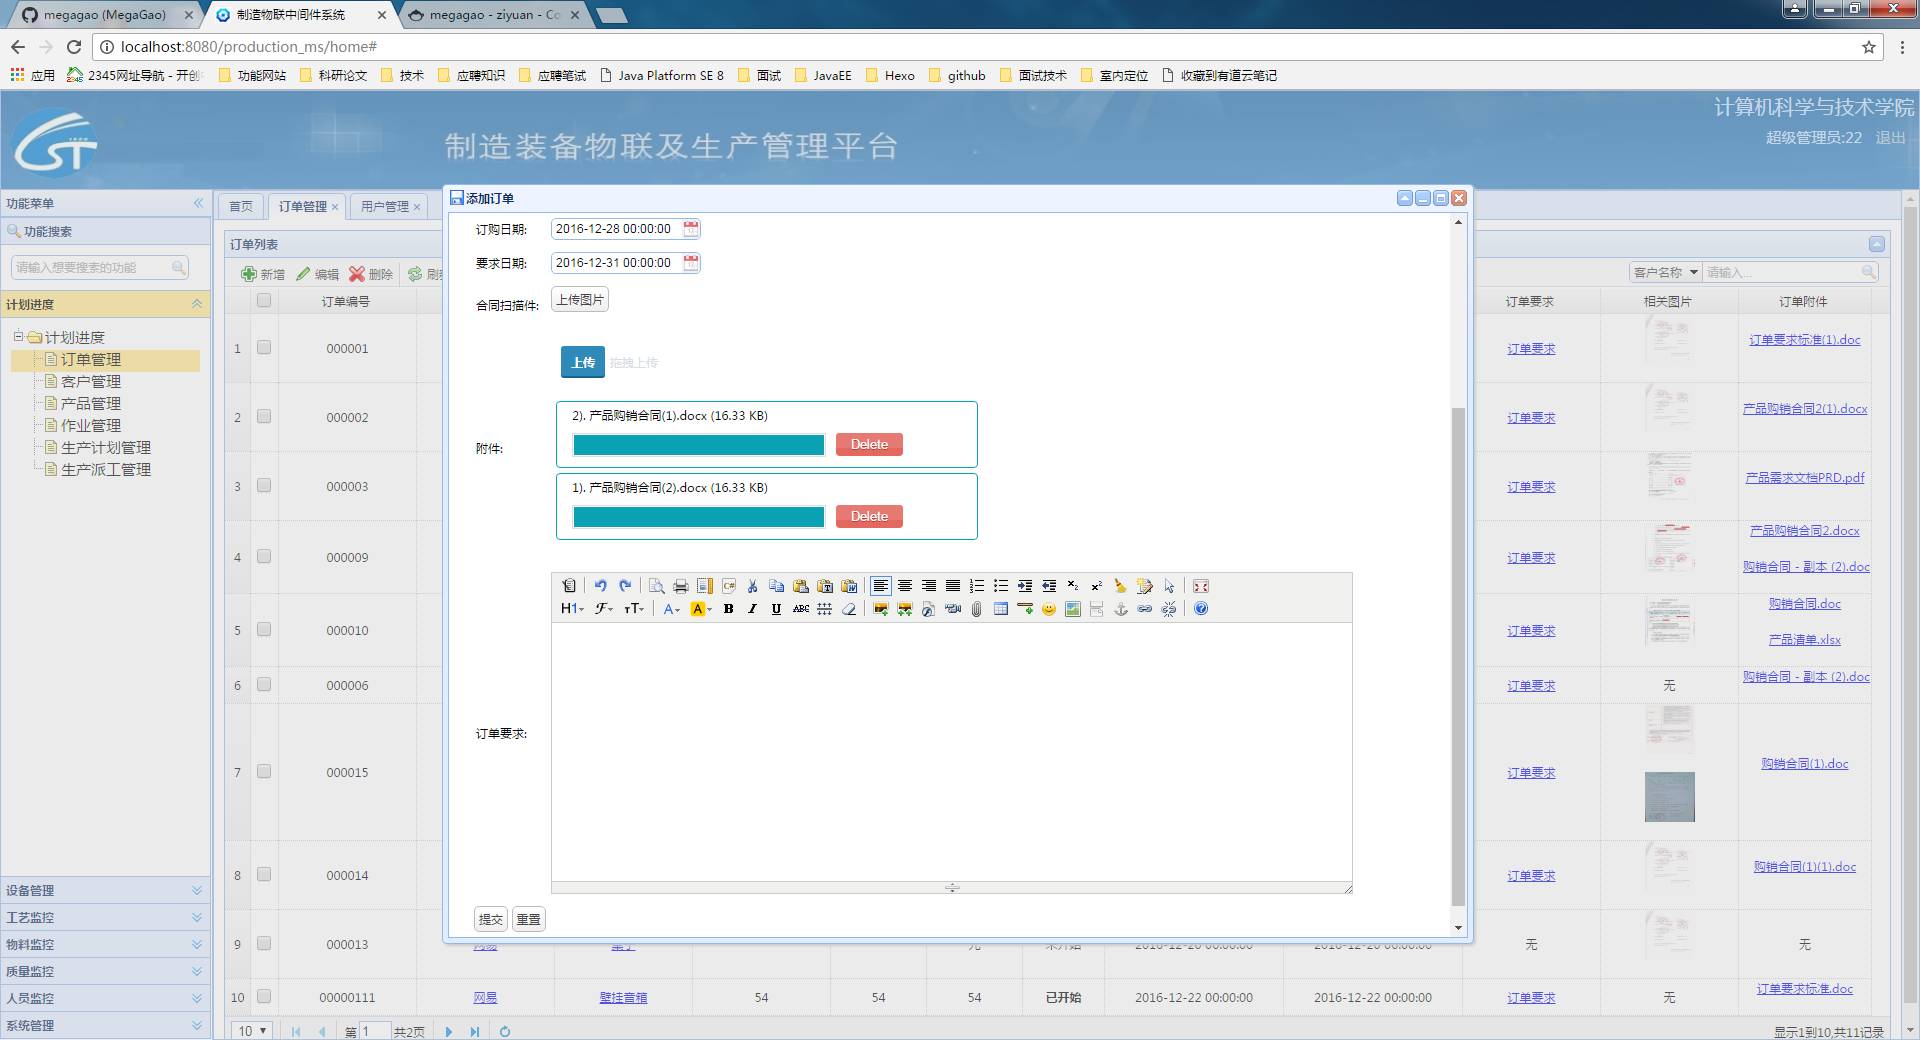
Task: Apply strikethrough ABC formatting
Action: pyautogui.click(x=801, y=609)
